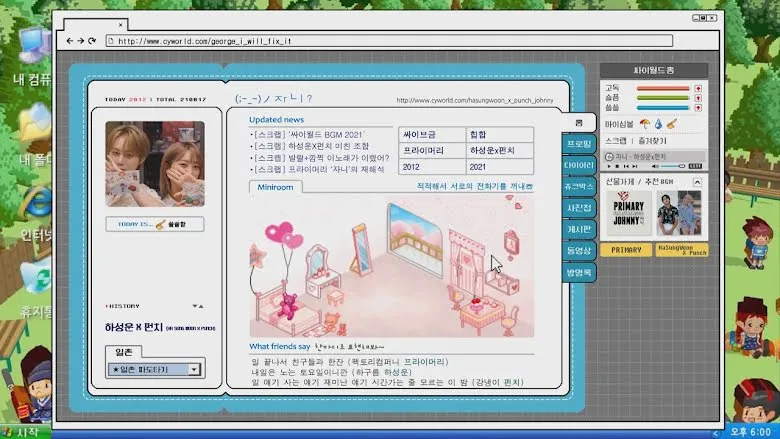Image resolution: width=780 pixels, height=439 pixels.
Task: Click the green 슬픔 meter bar
Action: coord(663,98)
